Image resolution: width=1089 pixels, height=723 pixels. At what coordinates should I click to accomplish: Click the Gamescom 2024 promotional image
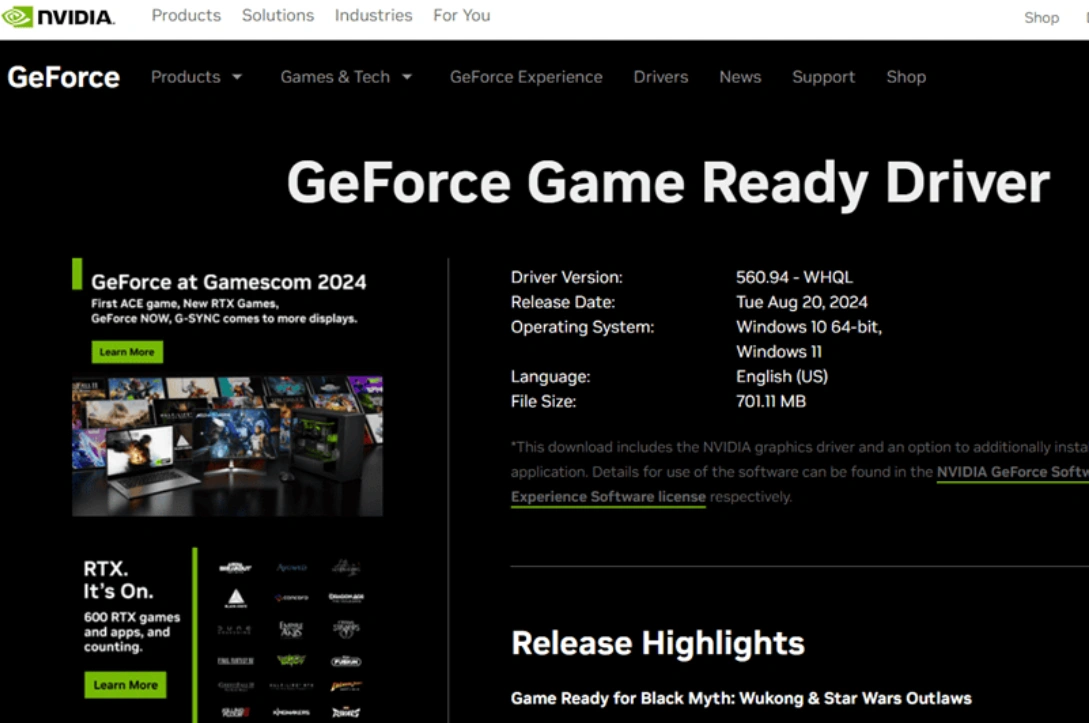click(x=227, y=446)
